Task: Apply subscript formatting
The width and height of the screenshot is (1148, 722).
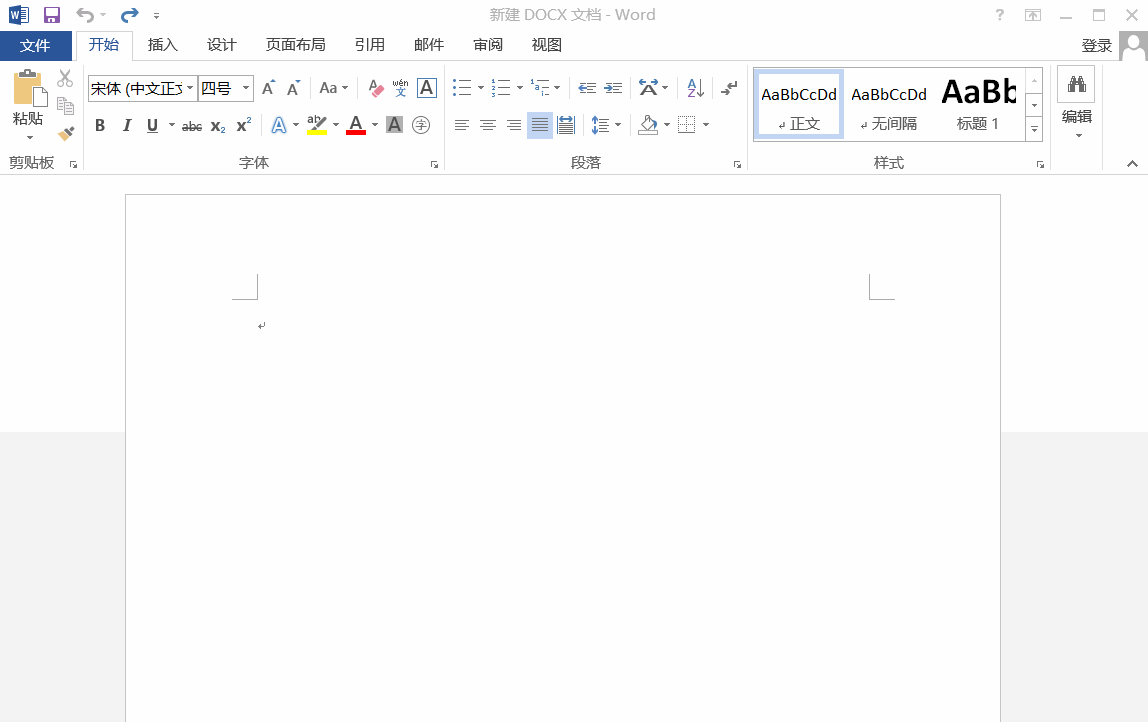Action: pos(218,126)
